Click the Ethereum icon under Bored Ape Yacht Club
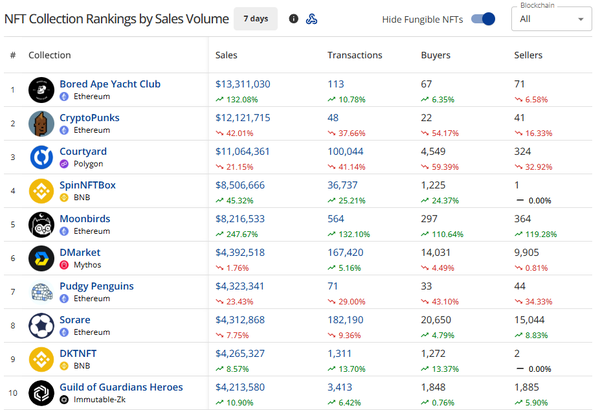 [64, 96]
